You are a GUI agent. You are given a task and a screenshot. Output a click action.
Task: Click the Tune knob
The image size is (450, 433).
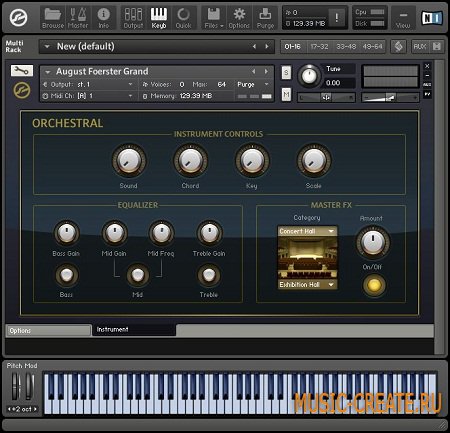coord(309,76)
